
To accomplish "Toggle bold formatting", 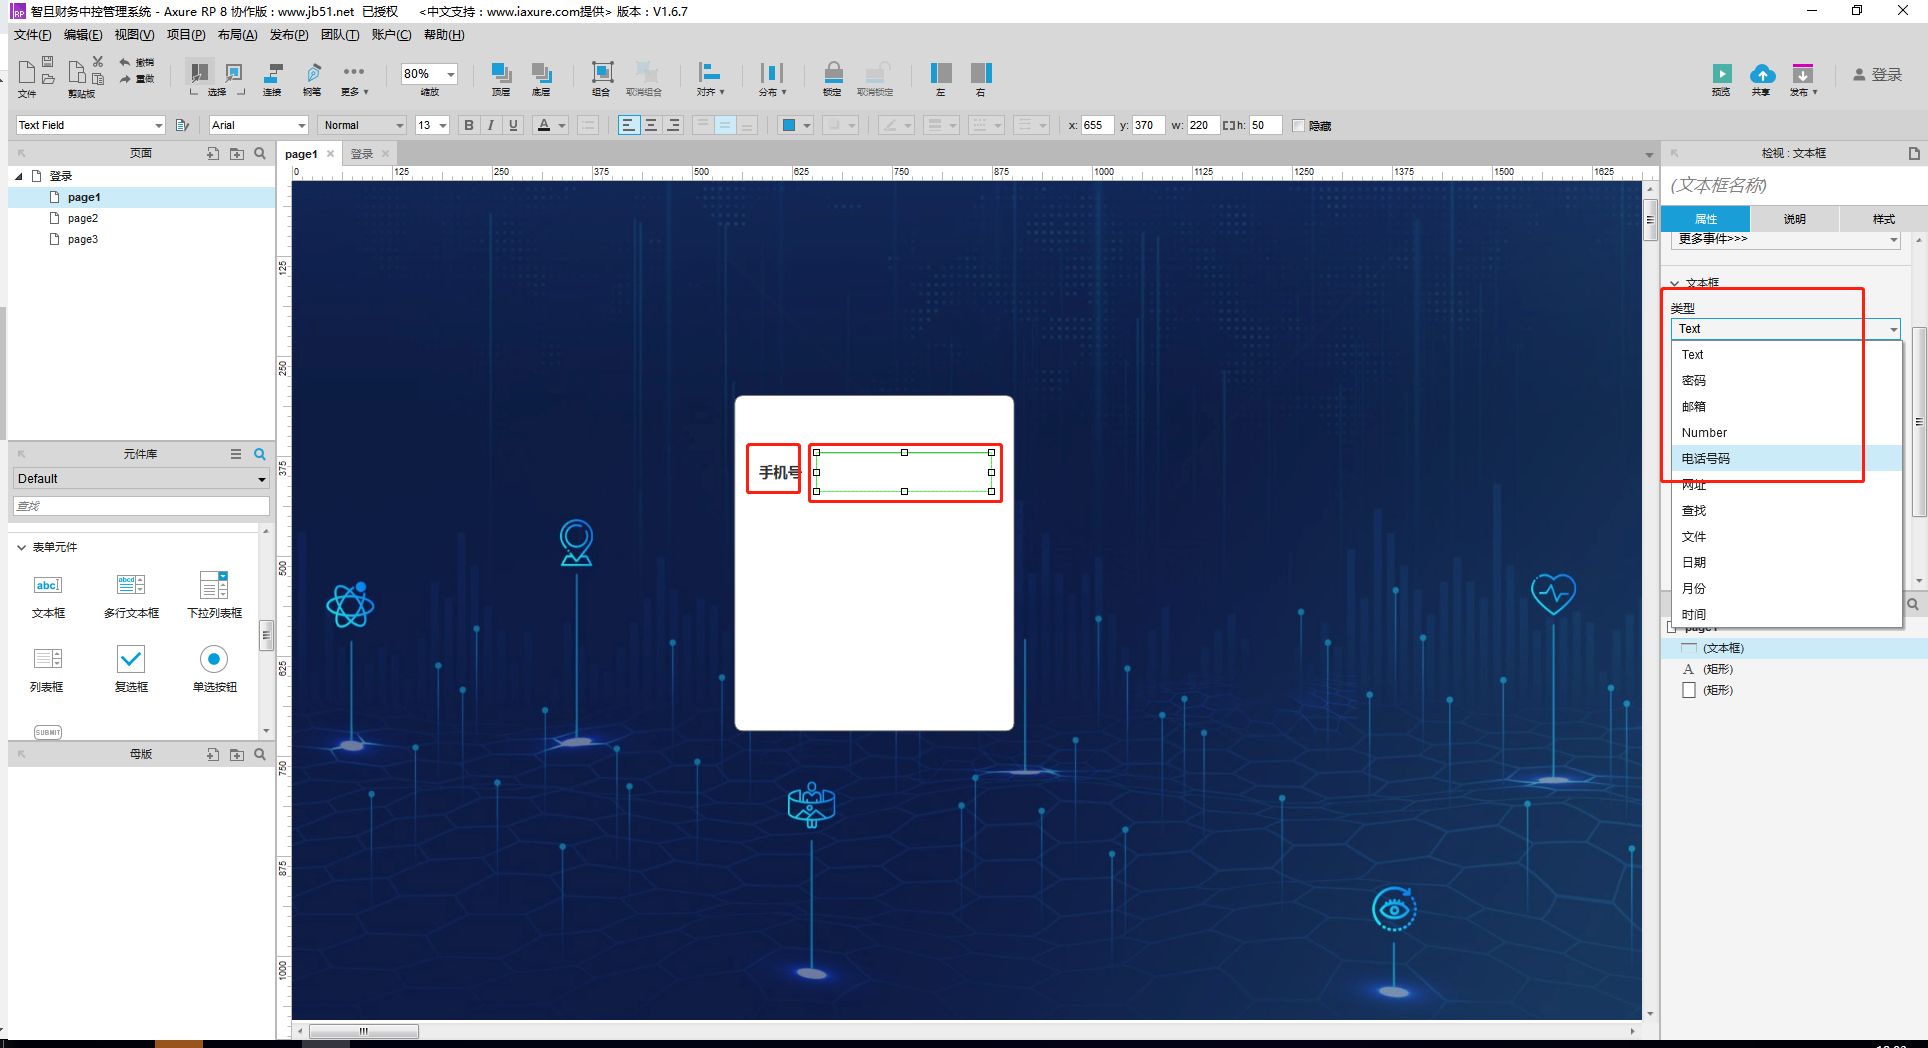I will point(468,125).
